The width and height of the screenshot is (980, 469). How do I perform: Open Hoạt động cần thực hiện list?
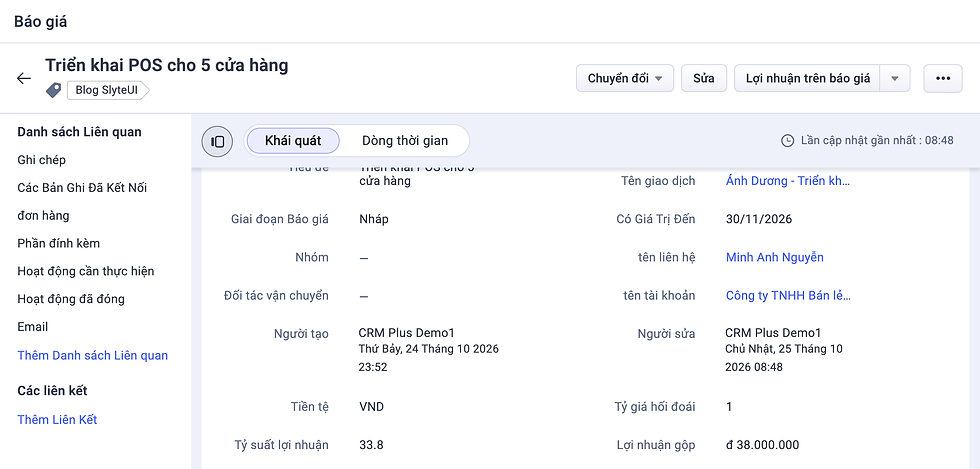tap(86, 271)
